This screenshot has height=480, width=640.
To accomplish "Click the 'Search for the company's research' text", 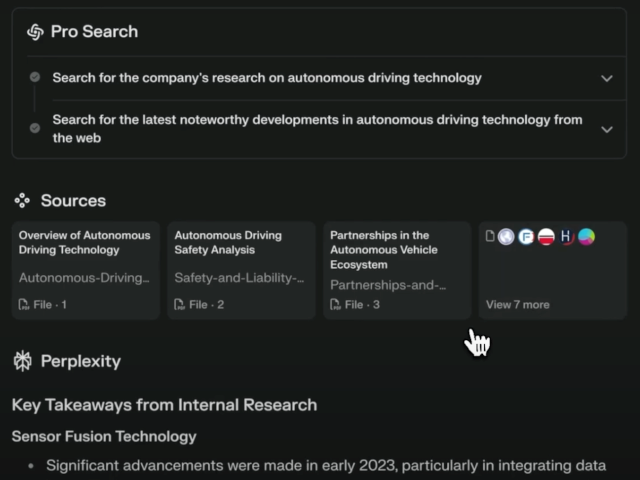I will 267,78.
